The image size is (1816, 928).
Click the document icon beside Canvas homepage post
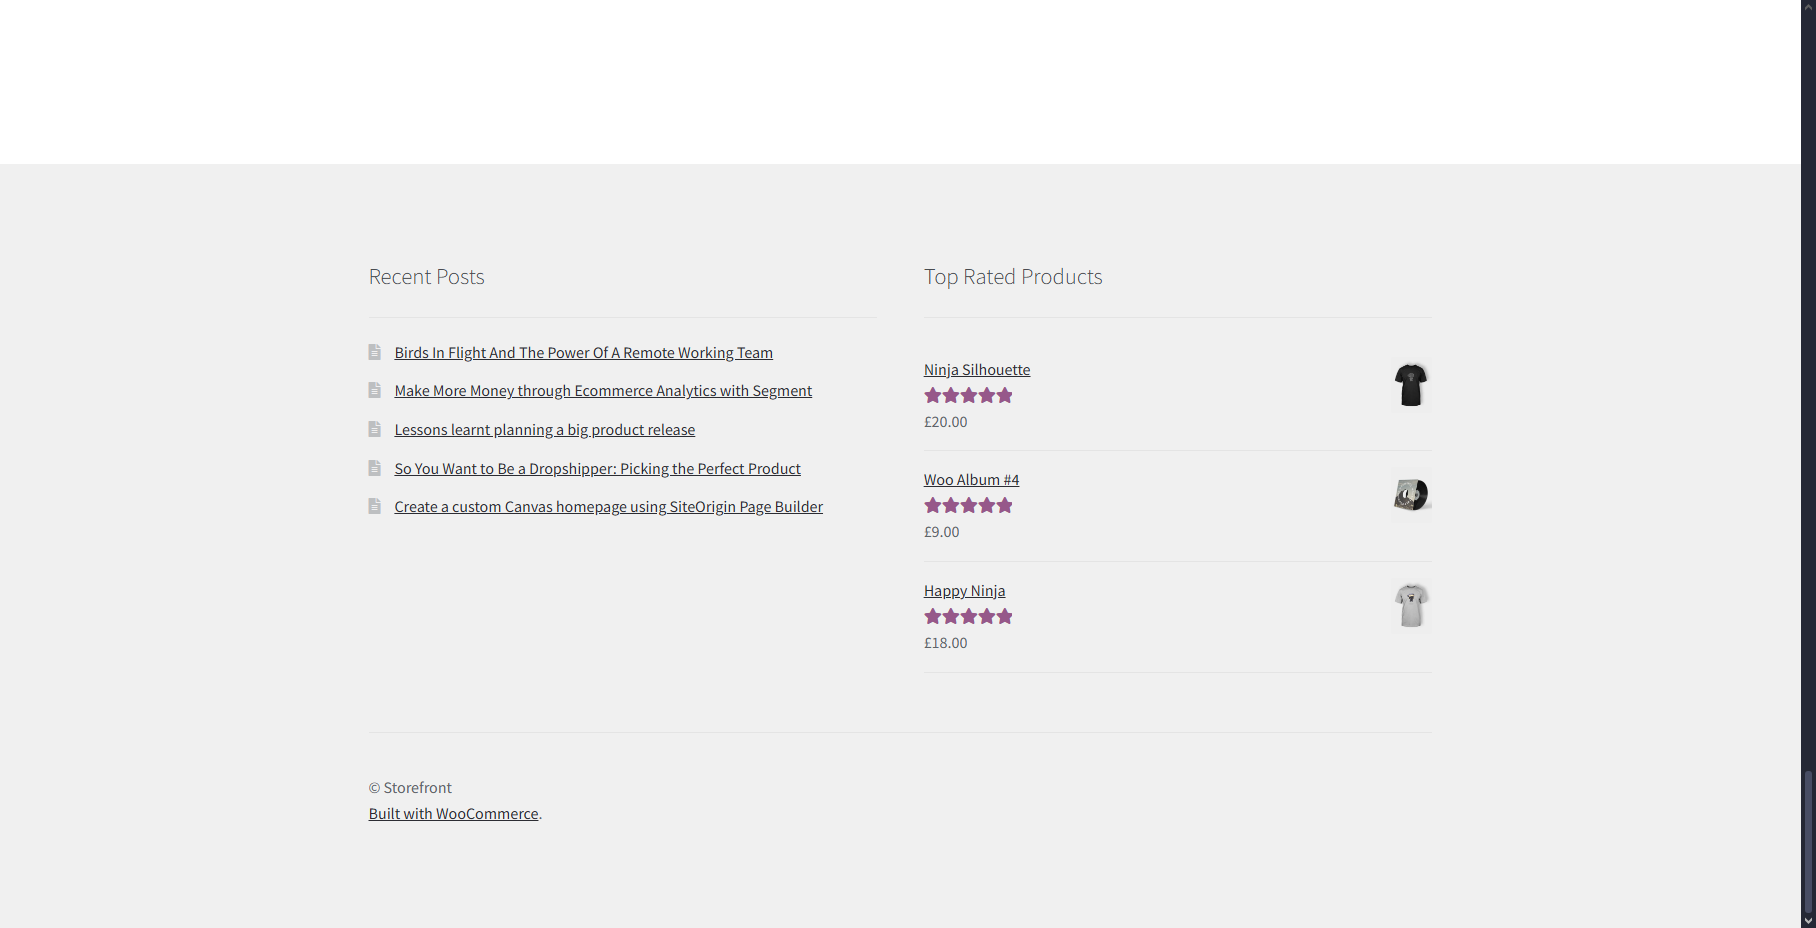(375, 506)
